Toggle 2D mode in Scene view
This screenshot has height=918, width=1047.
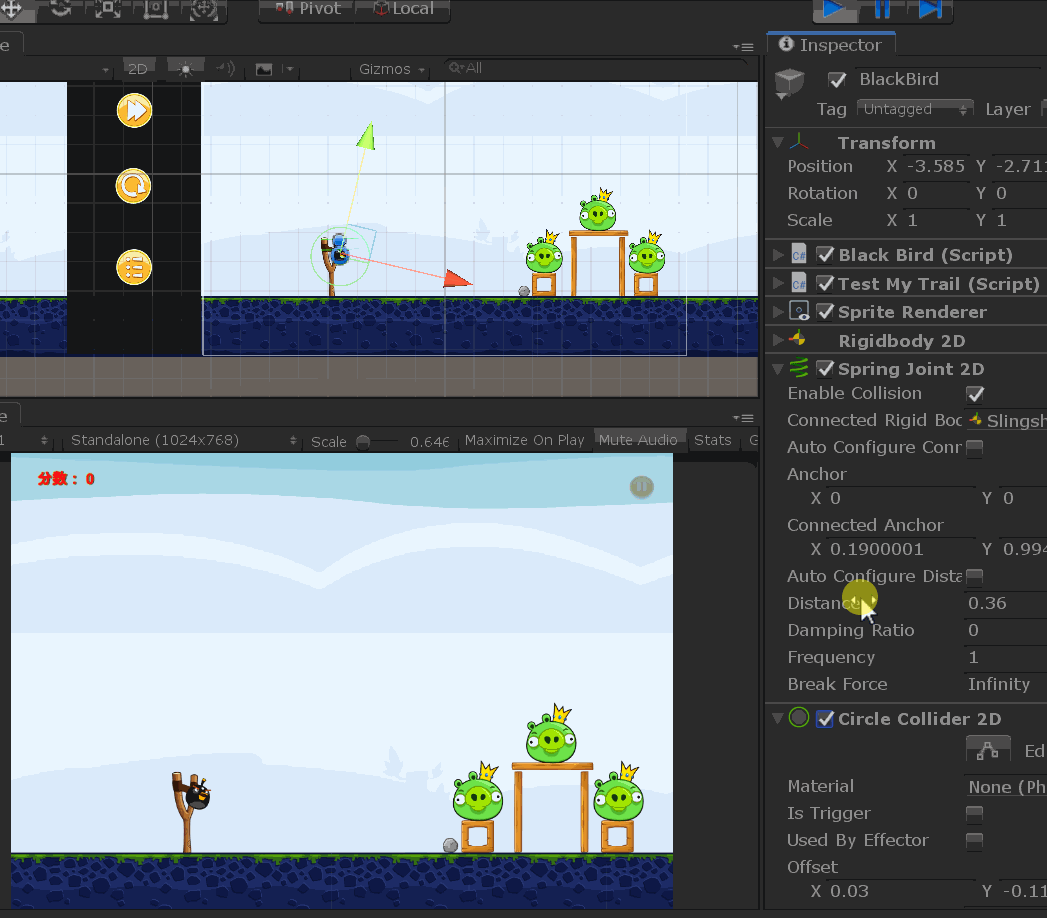(x=138, y=69)
